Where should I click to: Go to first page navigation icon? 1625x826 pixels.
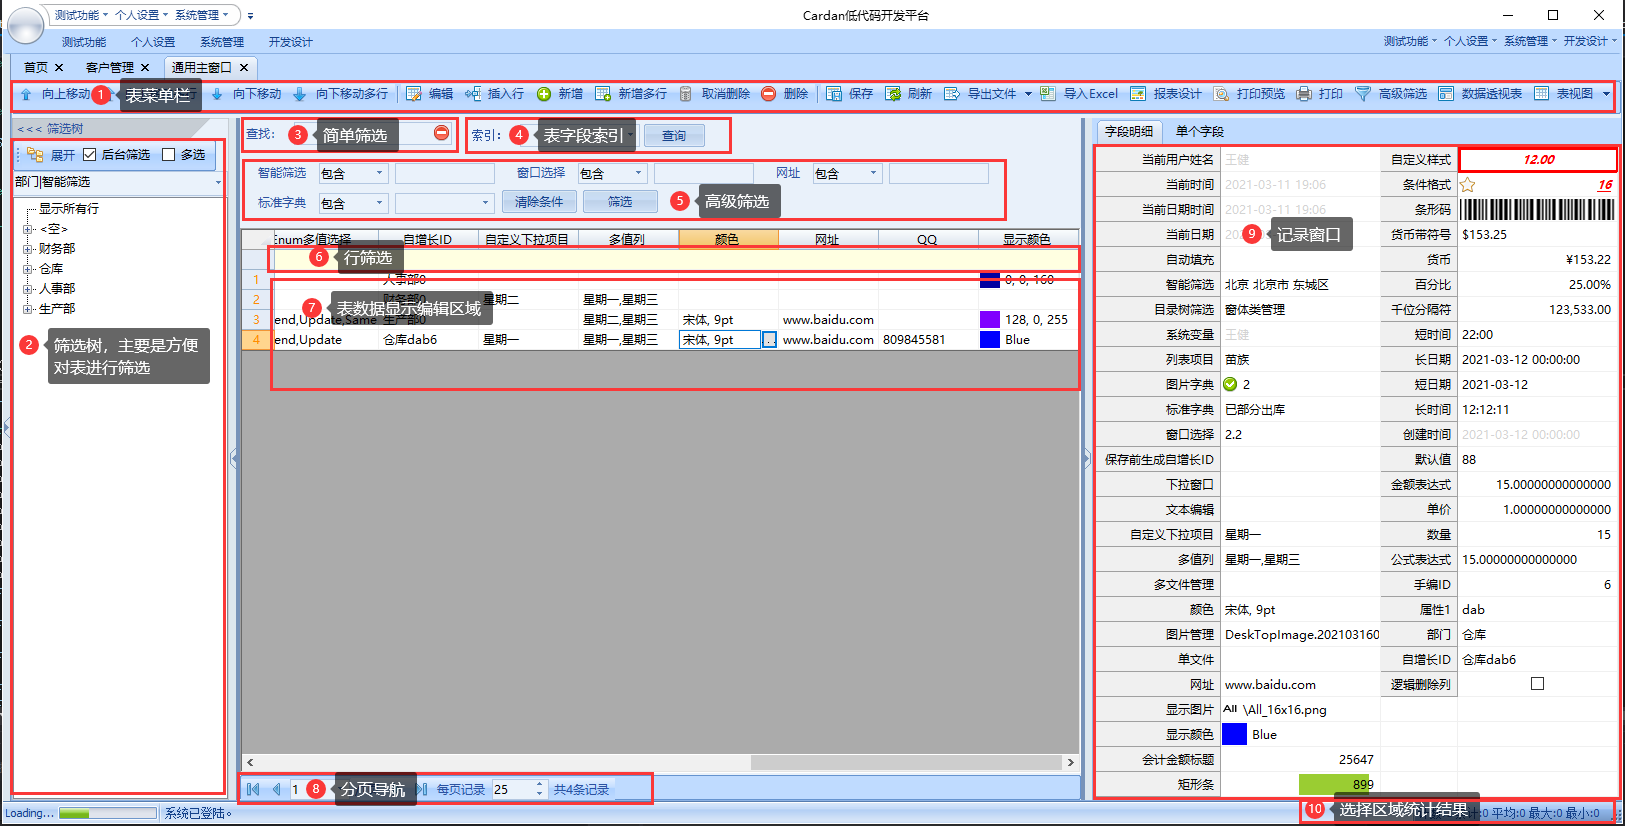[x=253, y=789]
